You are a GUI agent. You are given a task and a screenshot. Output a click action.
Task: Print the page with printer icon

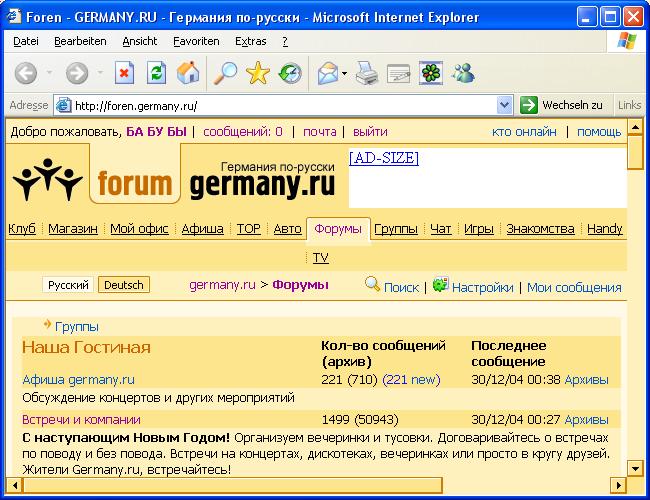366,73
